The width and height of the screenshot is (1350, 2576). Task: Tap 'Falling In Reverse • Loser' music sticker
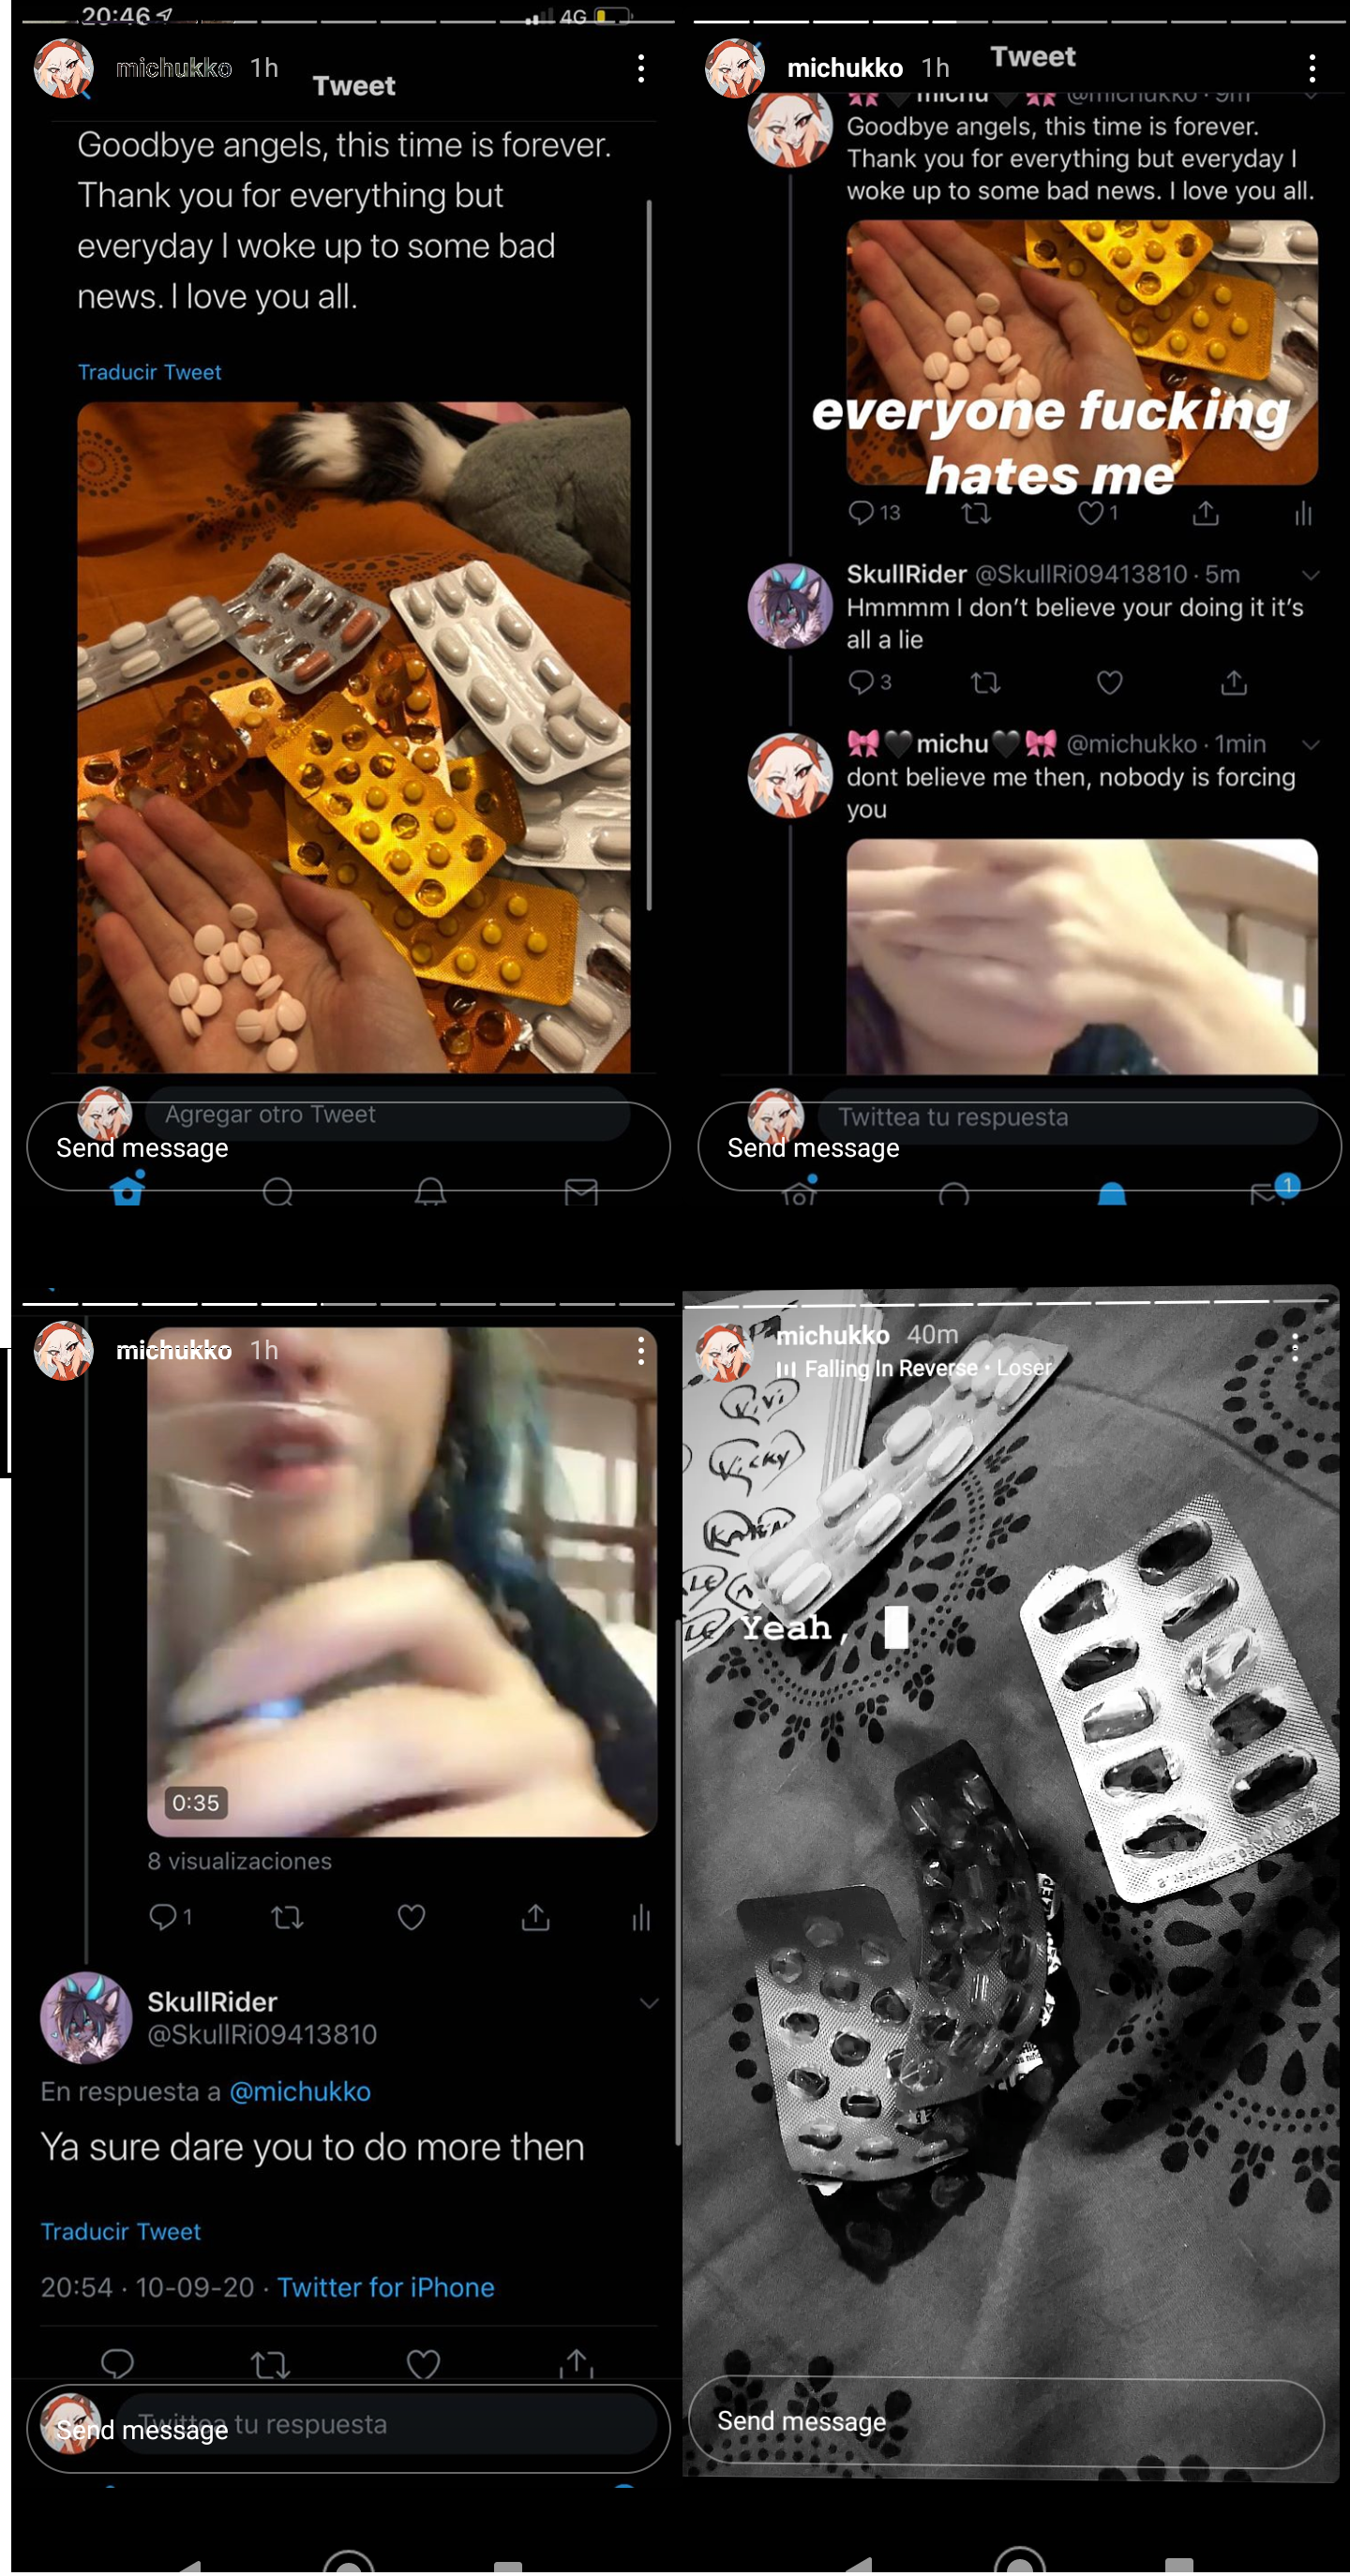(x=915, y=1368)
